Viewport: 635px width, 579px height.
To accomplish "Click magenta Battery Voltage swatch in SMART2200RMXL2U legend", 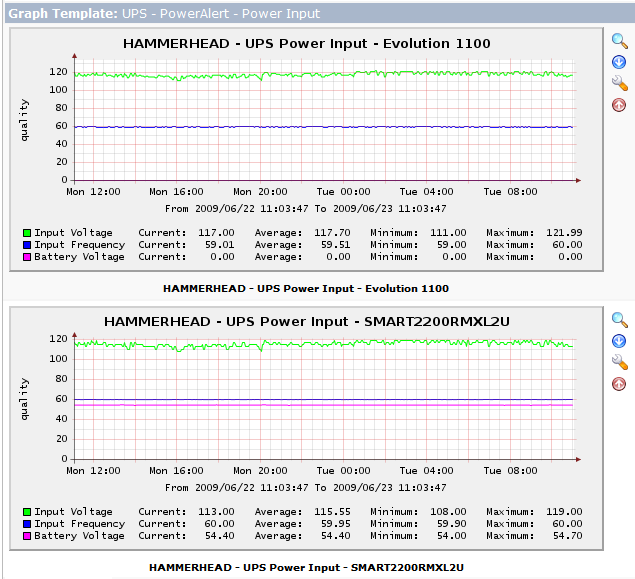I will (27, 536).
